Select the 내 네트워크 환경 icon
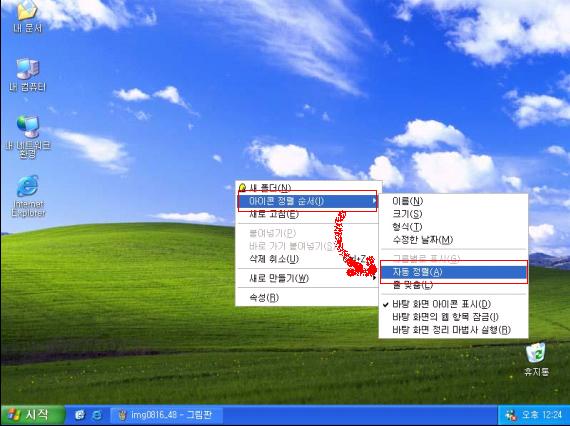570x426 pixels. [x=28, y=137]
